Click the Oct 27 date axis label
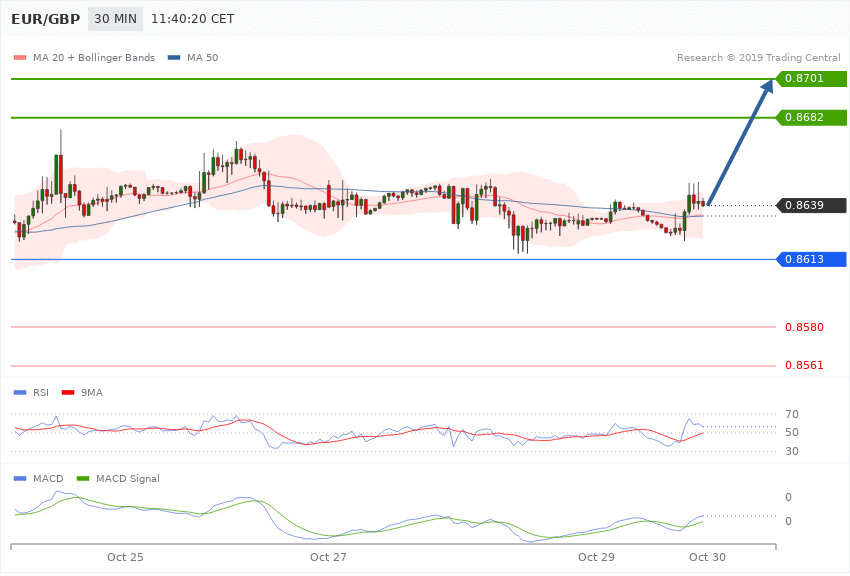 (328, 557)
